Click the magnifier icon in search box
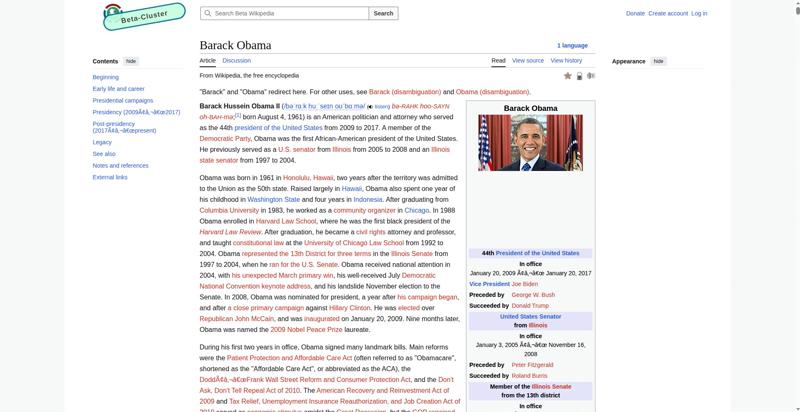The height and width of the screenshot is (412, 800). [208, 13]
